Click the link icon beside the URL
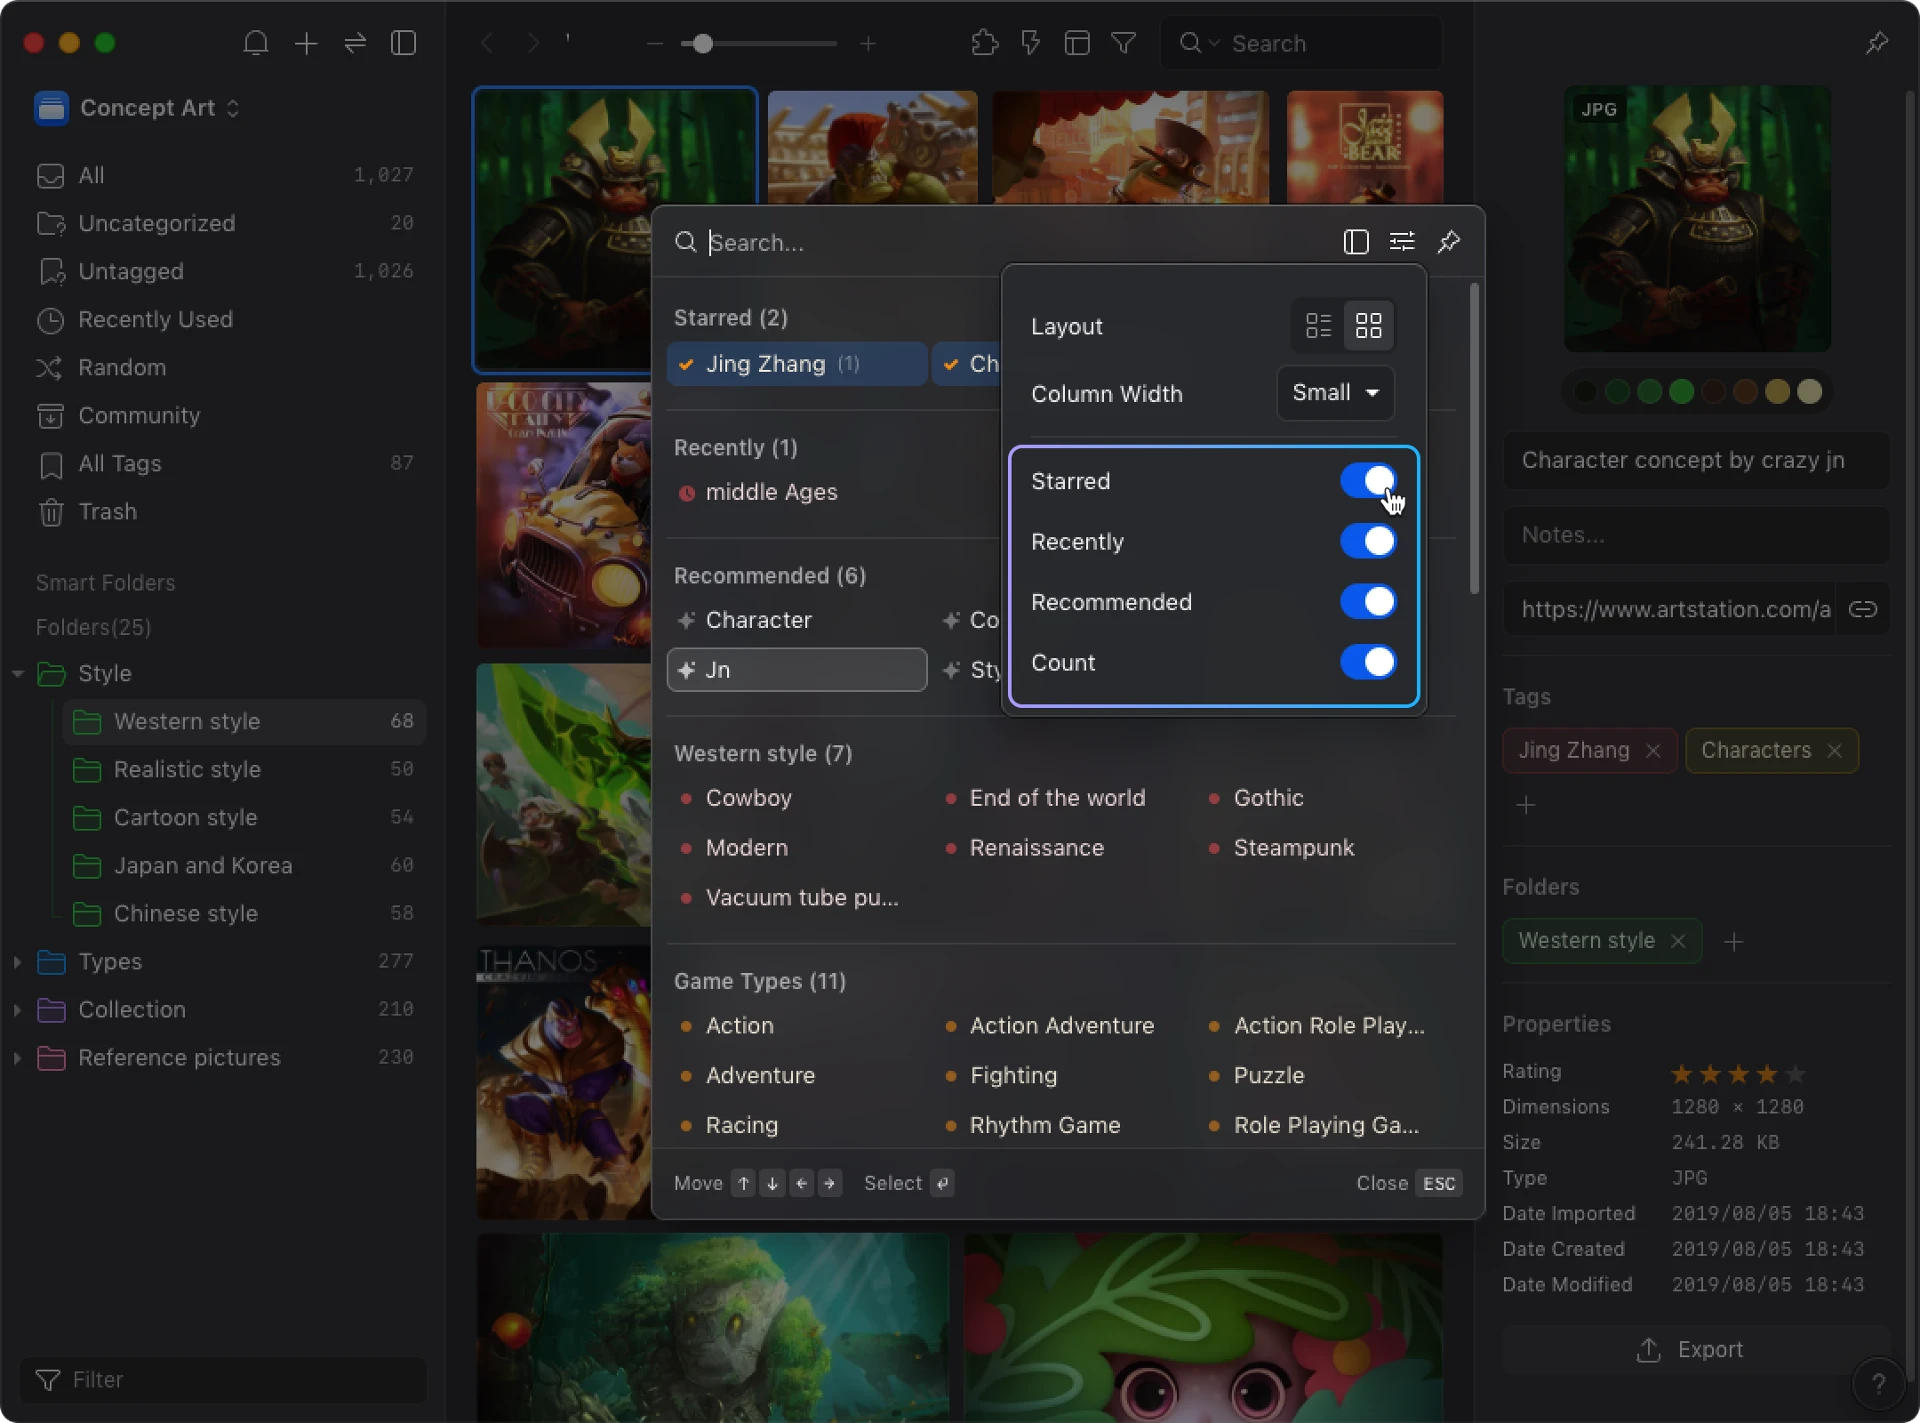 coord(1863,609)
